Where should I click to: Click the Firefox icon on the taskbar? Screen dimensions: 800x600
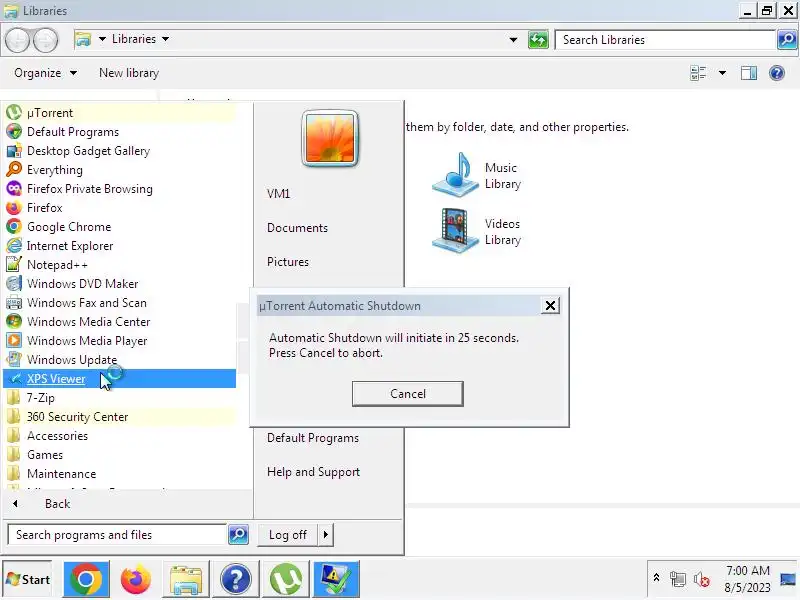pyautogui.click(x=136, y=579)
